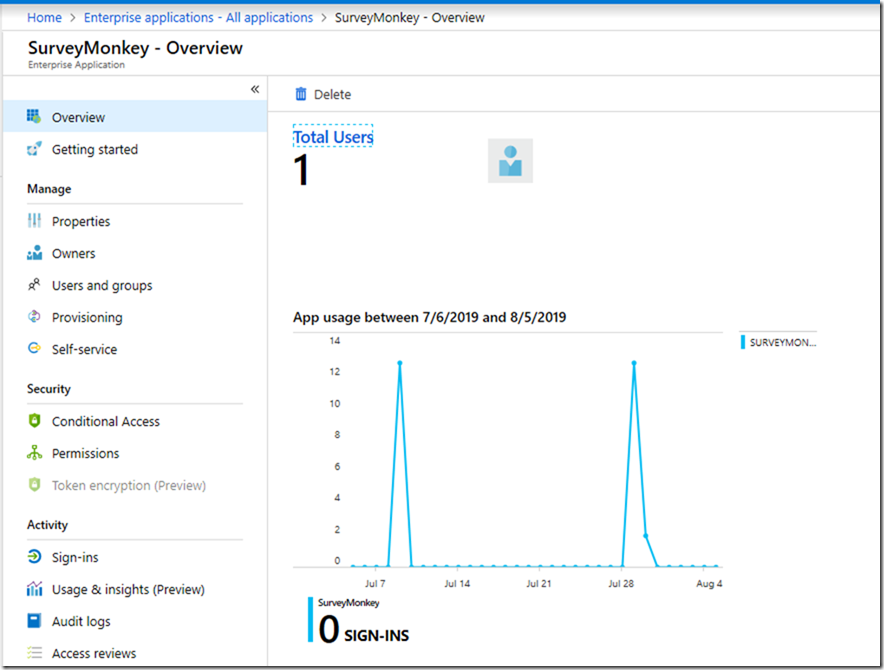Click the Manage section header
This screenshot has width=884, height=670.
point(49,189)
